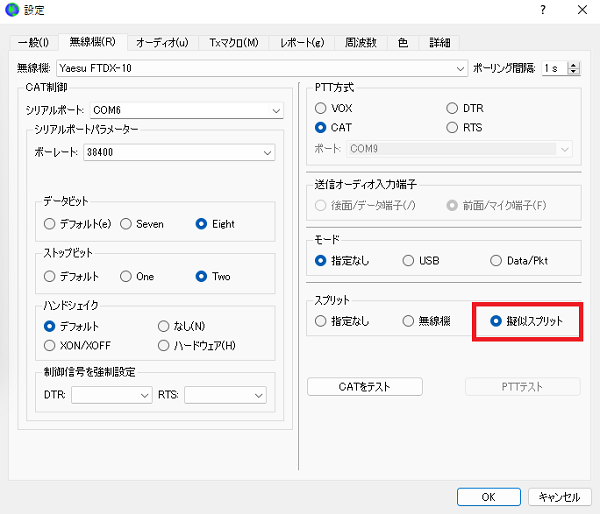The height and width of the screenshot is (514, 600).
Task: Choose RTS as PTT method
Action: tap(453, 128)
